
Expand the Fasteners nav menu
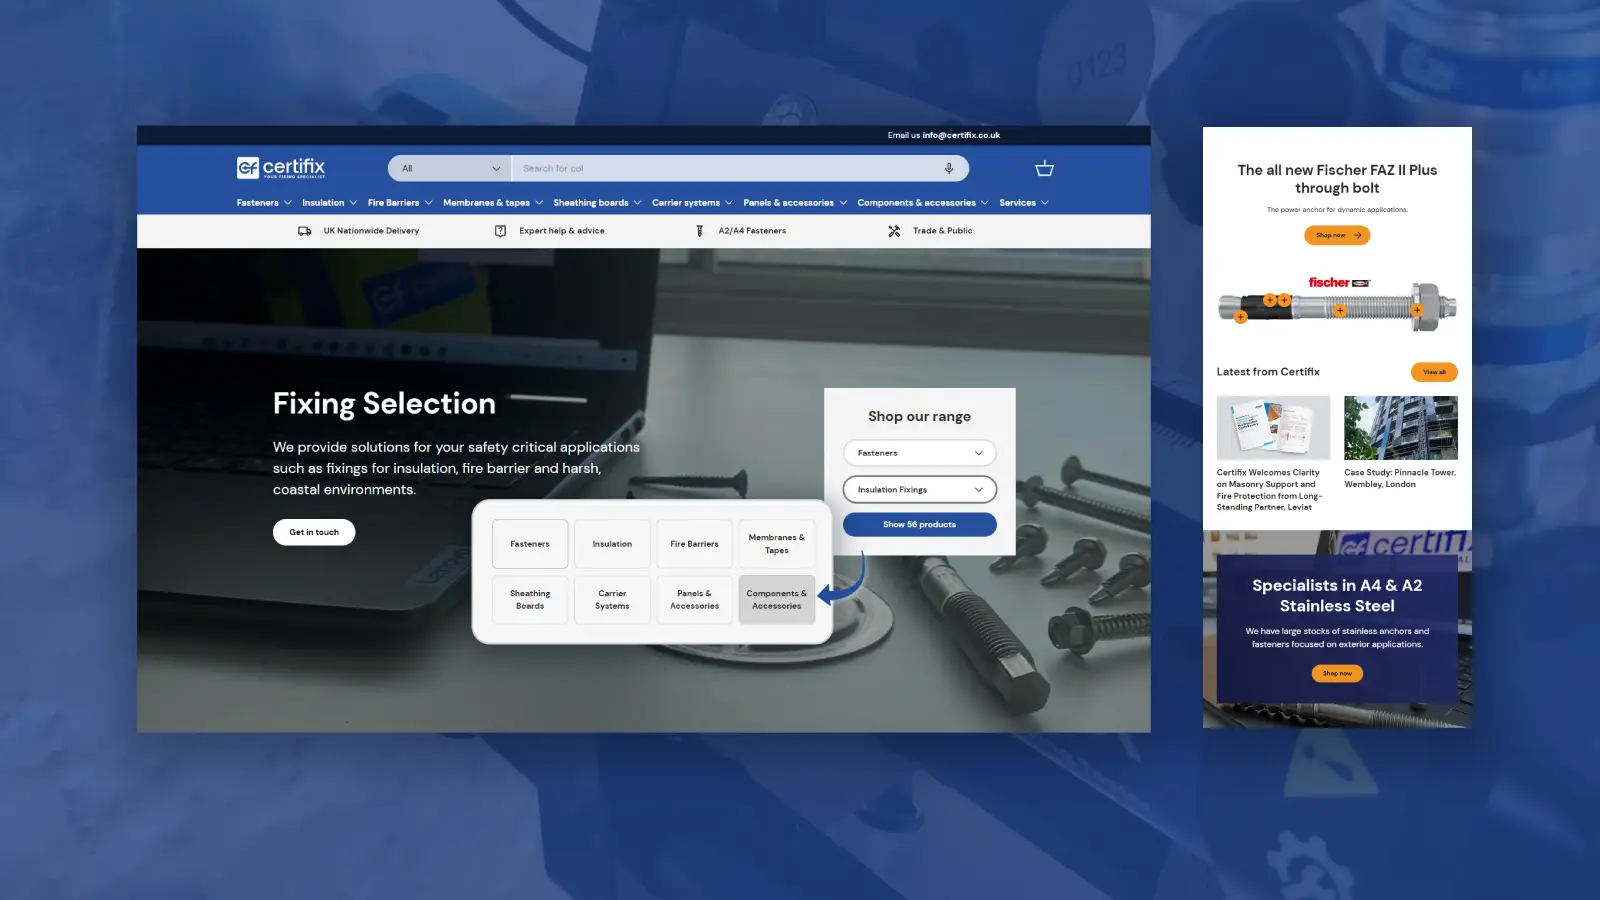click(264, 203)
